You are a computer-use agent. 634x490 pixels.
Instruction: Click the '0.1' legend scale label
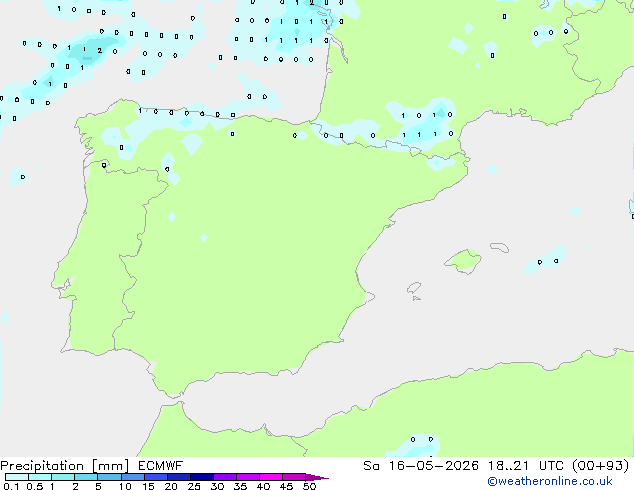11,486
